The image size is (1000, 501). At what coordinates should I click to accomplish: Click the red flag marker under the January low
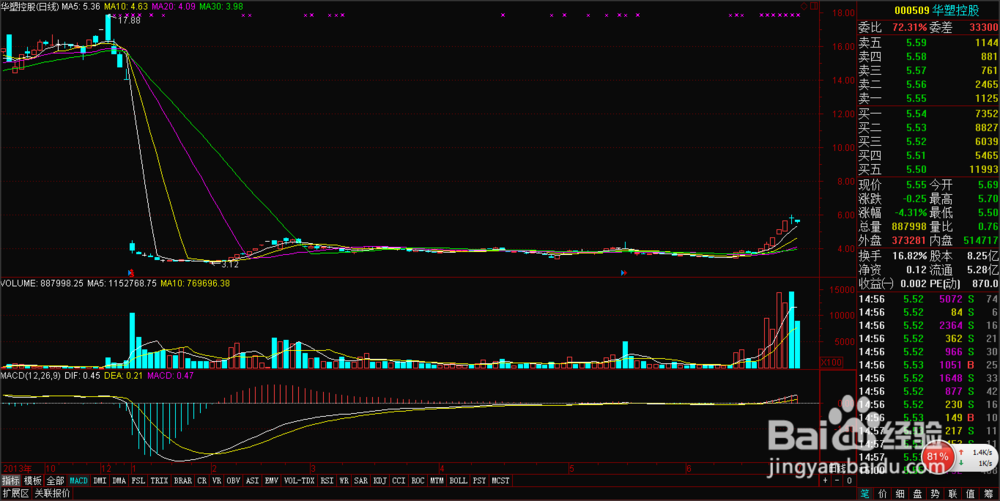pyautogui.click(x=131, y=272)
